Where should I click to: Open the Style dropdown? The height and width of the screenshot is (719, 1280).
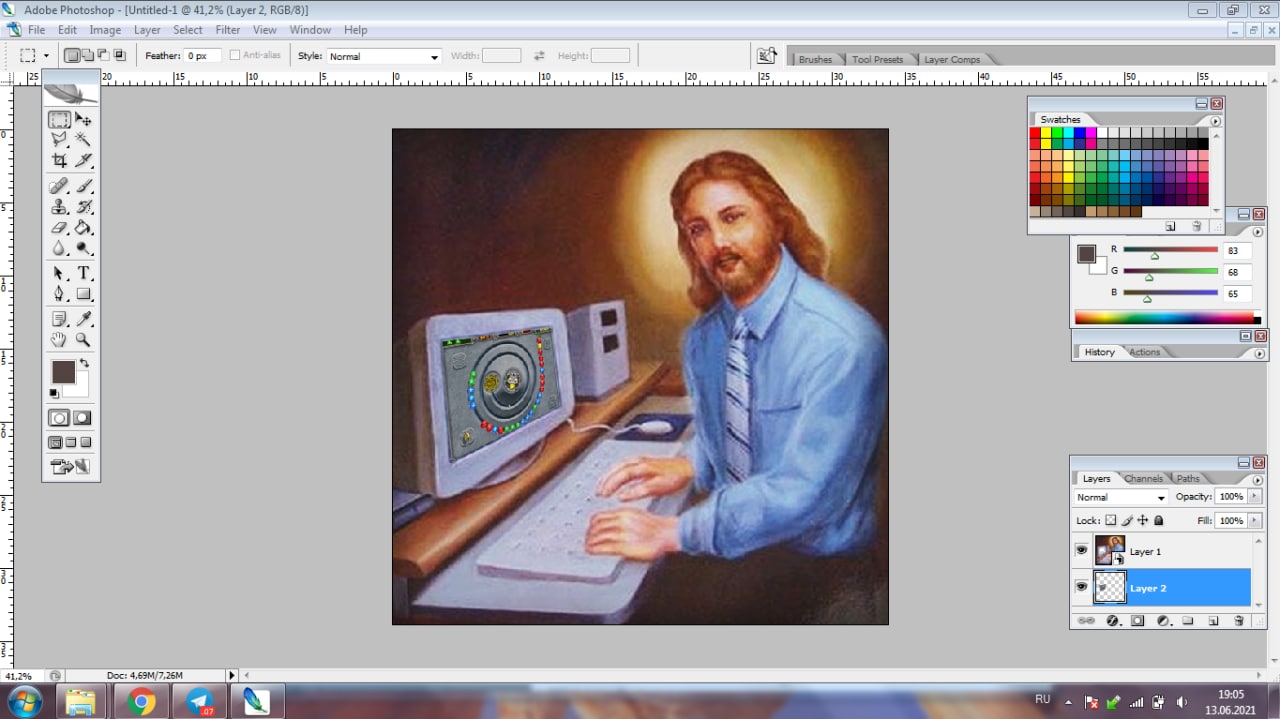(384, 57)
